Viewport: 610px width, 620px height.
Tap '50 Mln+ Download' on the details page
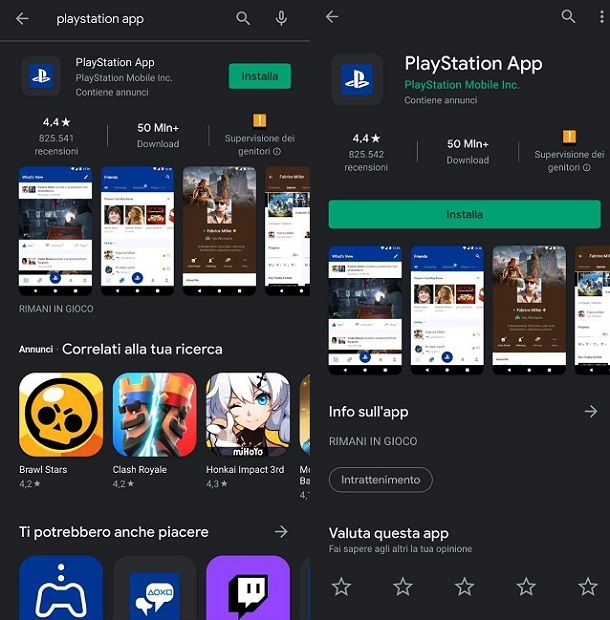click(468, 151)
